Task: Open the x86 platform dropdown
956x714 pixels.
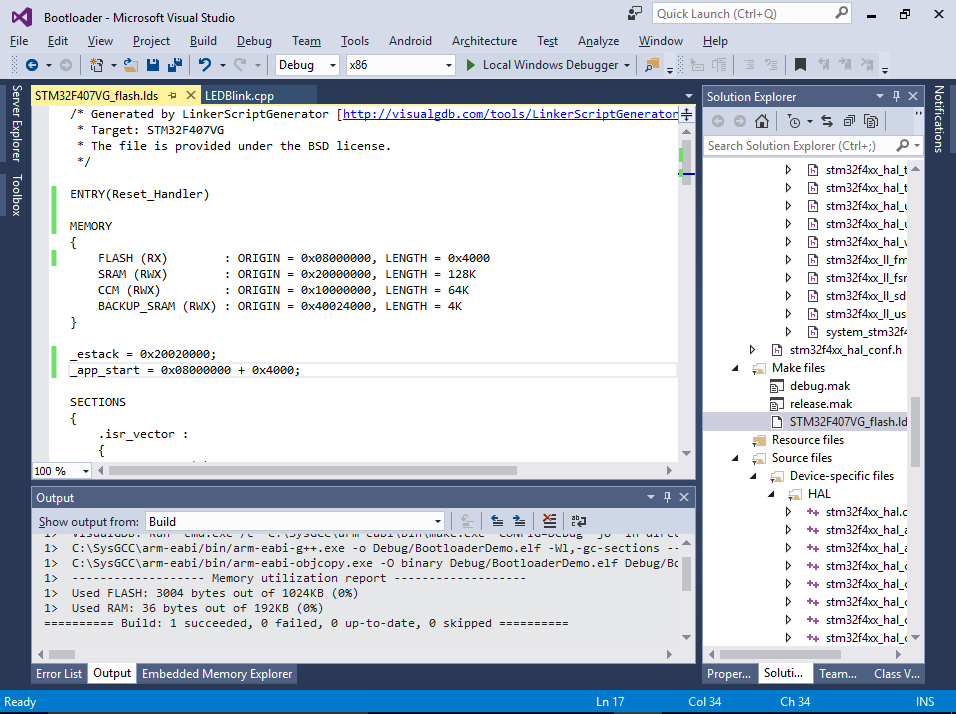Action: tap(449, 65)
